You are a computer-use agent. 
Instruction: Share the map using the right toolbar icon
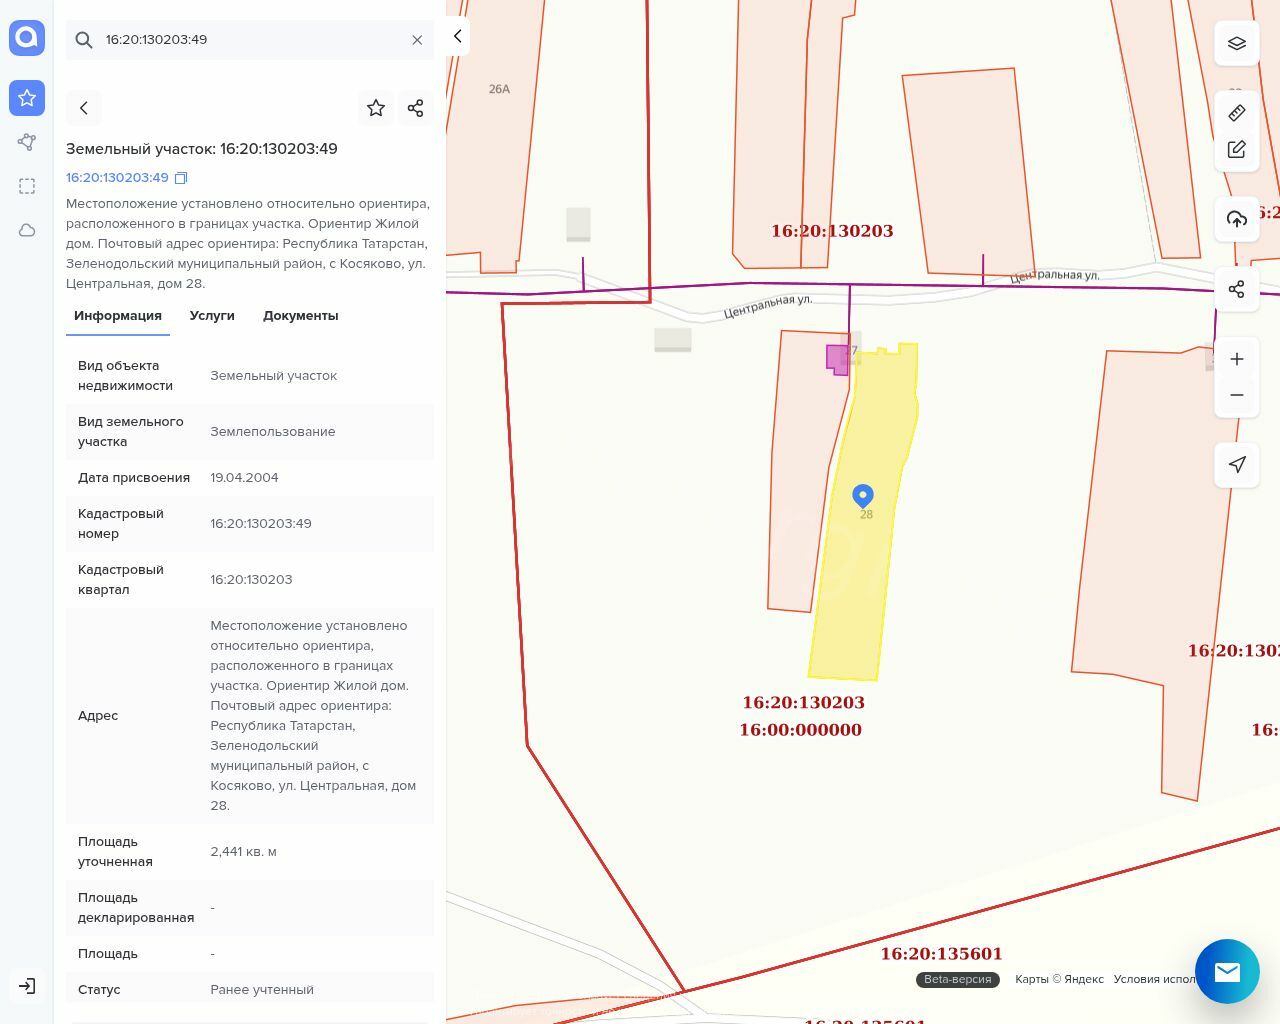(1237, 290)
